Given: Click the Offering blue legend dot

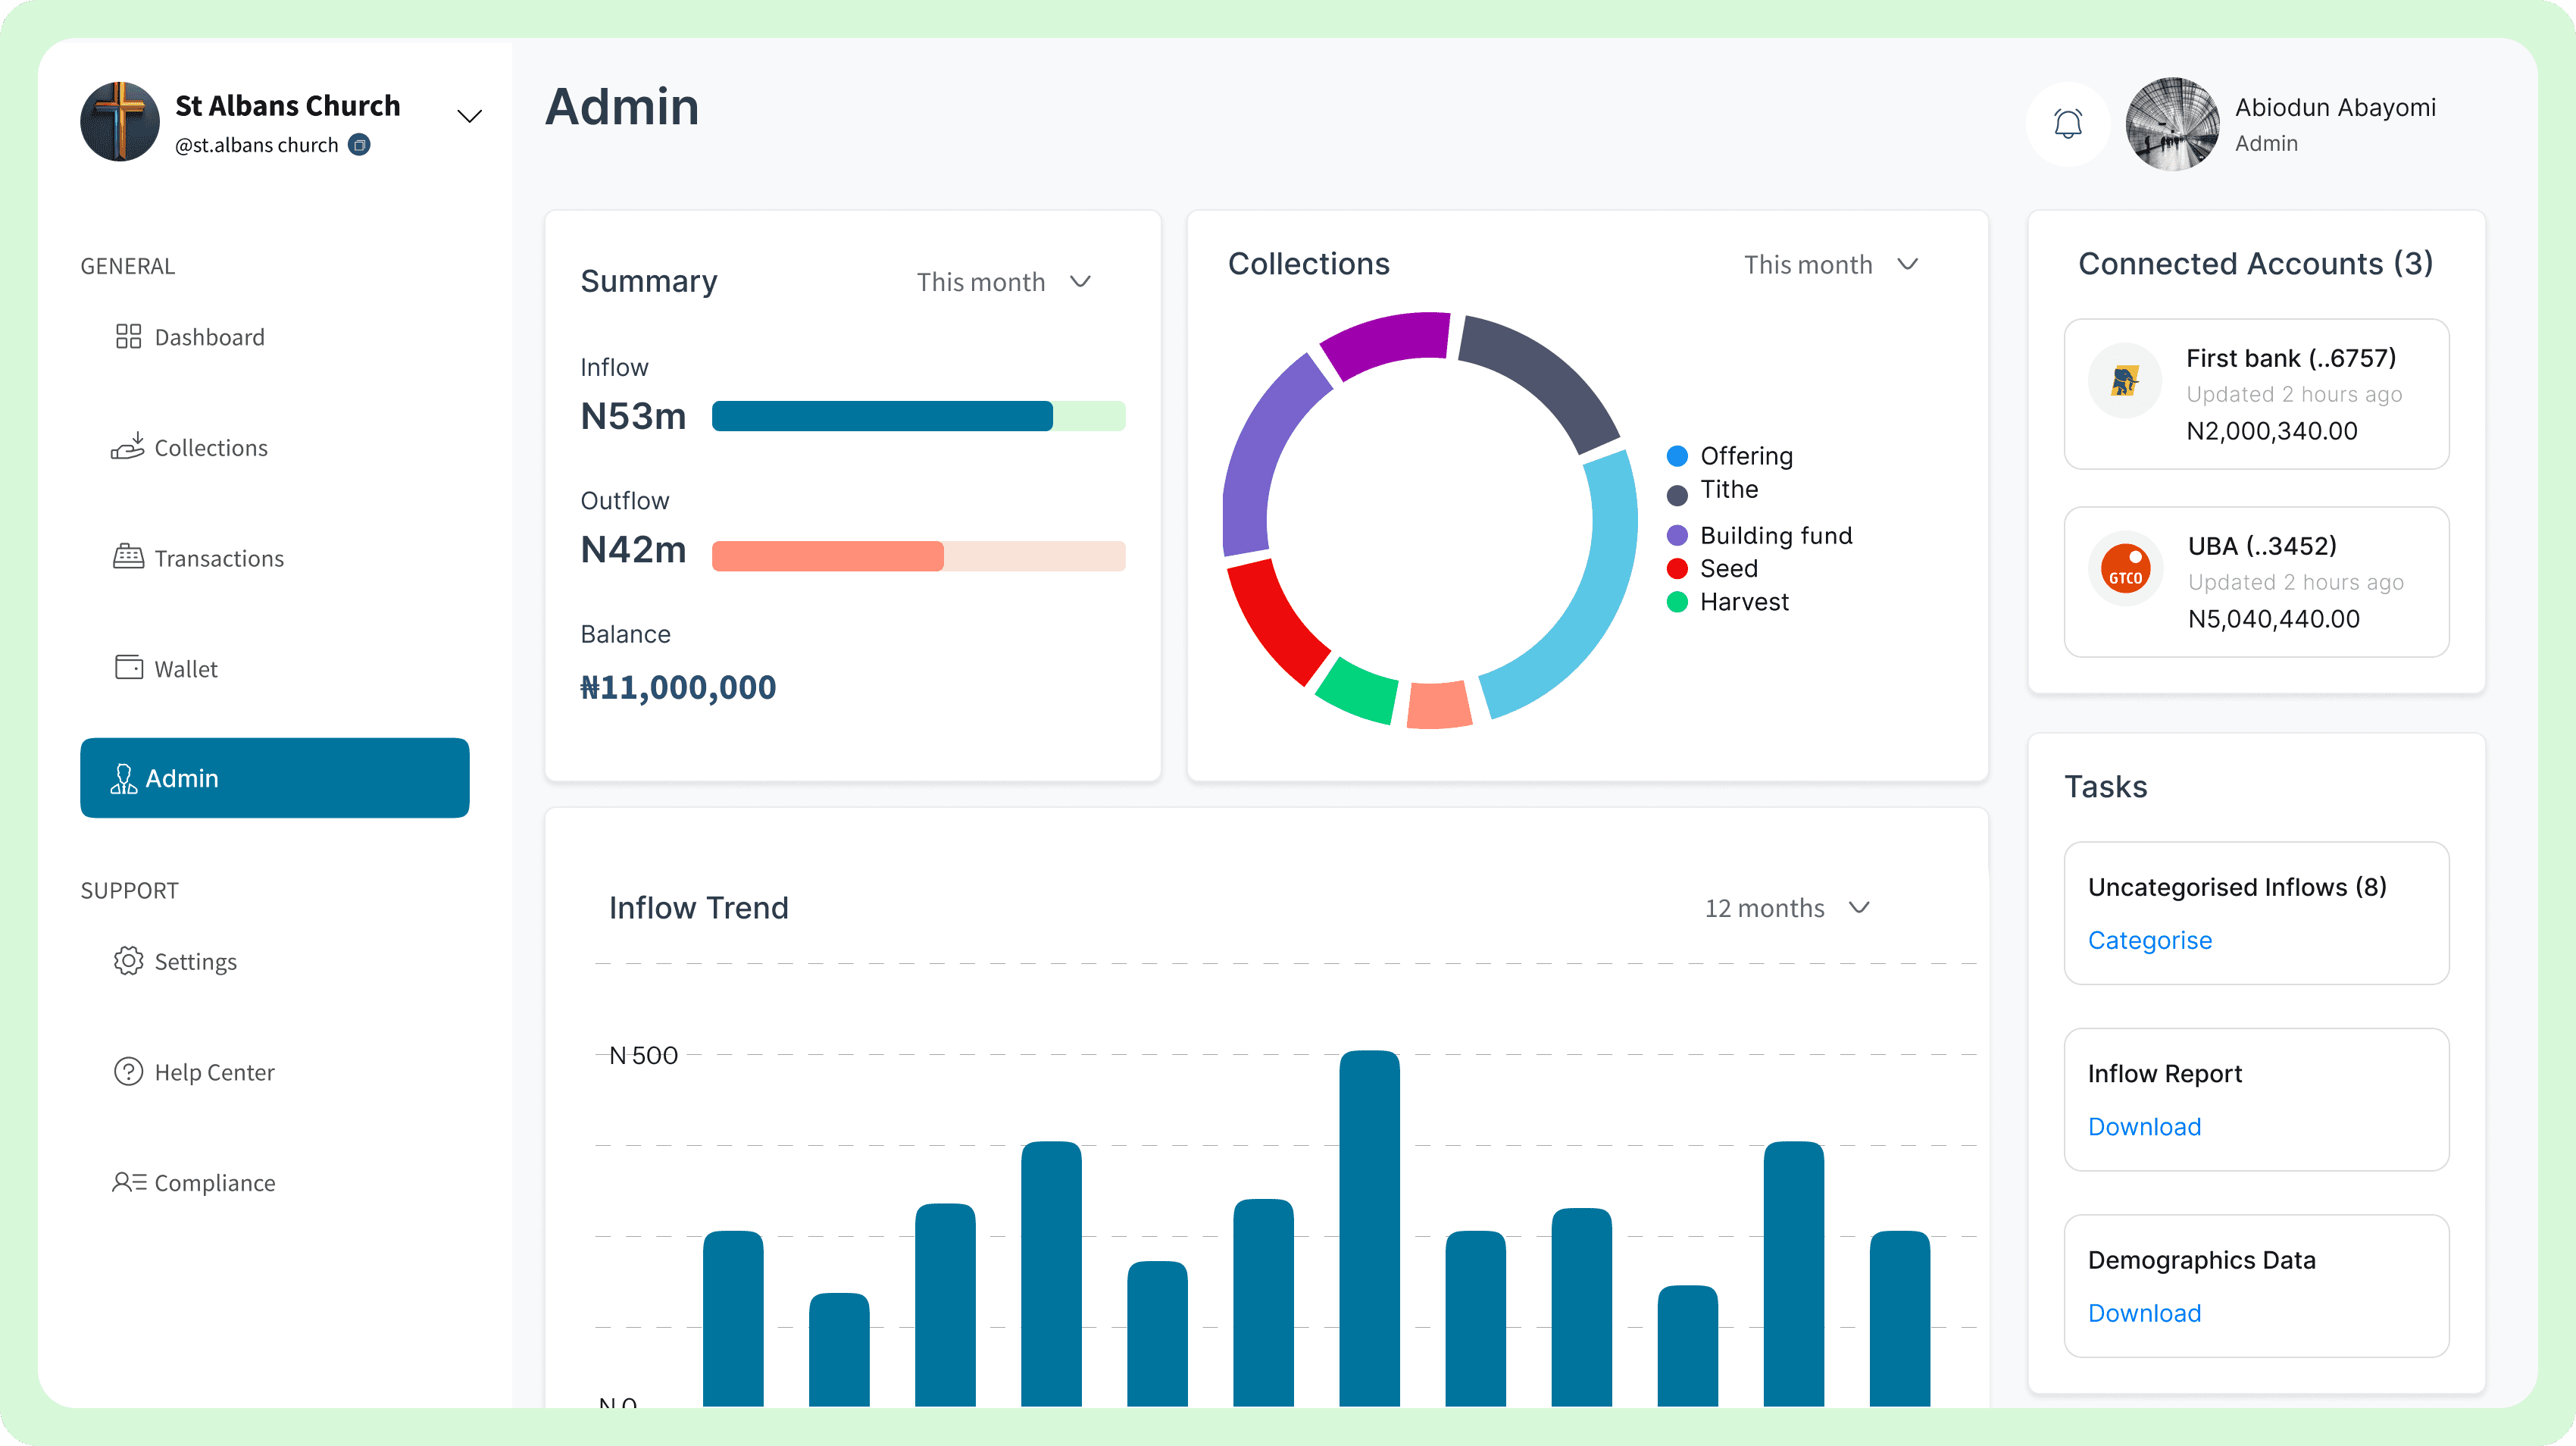Looking at the screenshot, I should point(1677,456).
